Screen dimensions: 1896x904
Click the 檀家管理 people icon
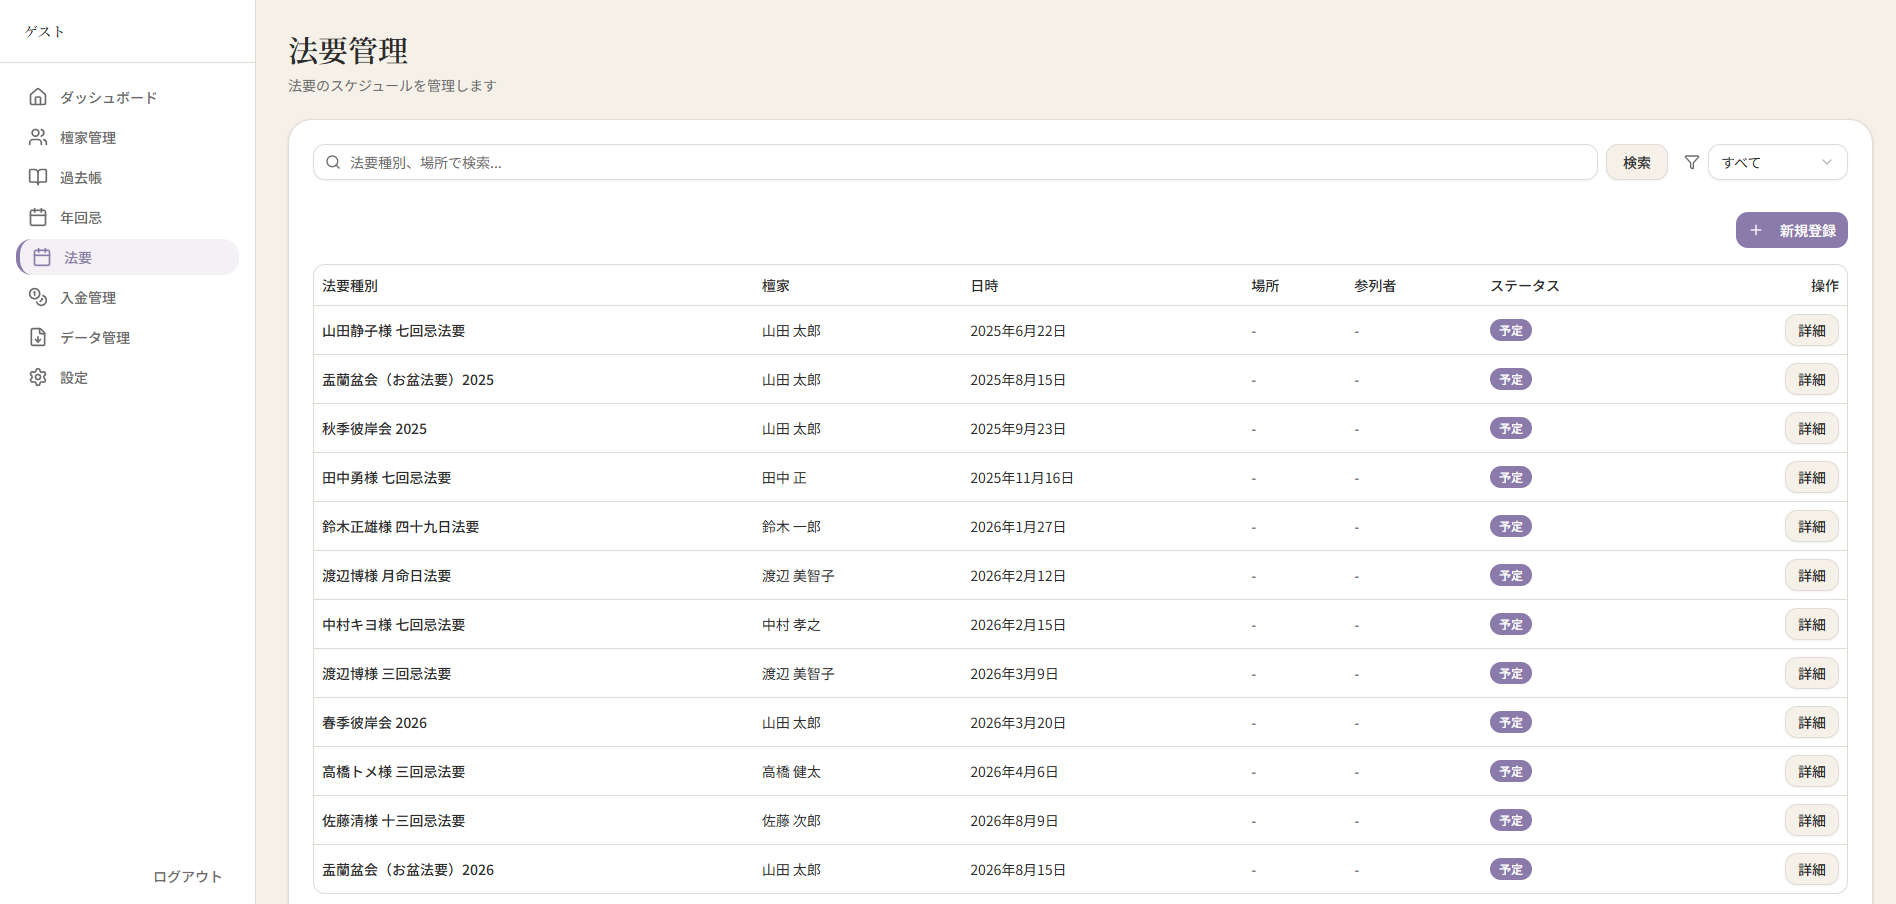[x=38, y=137]
